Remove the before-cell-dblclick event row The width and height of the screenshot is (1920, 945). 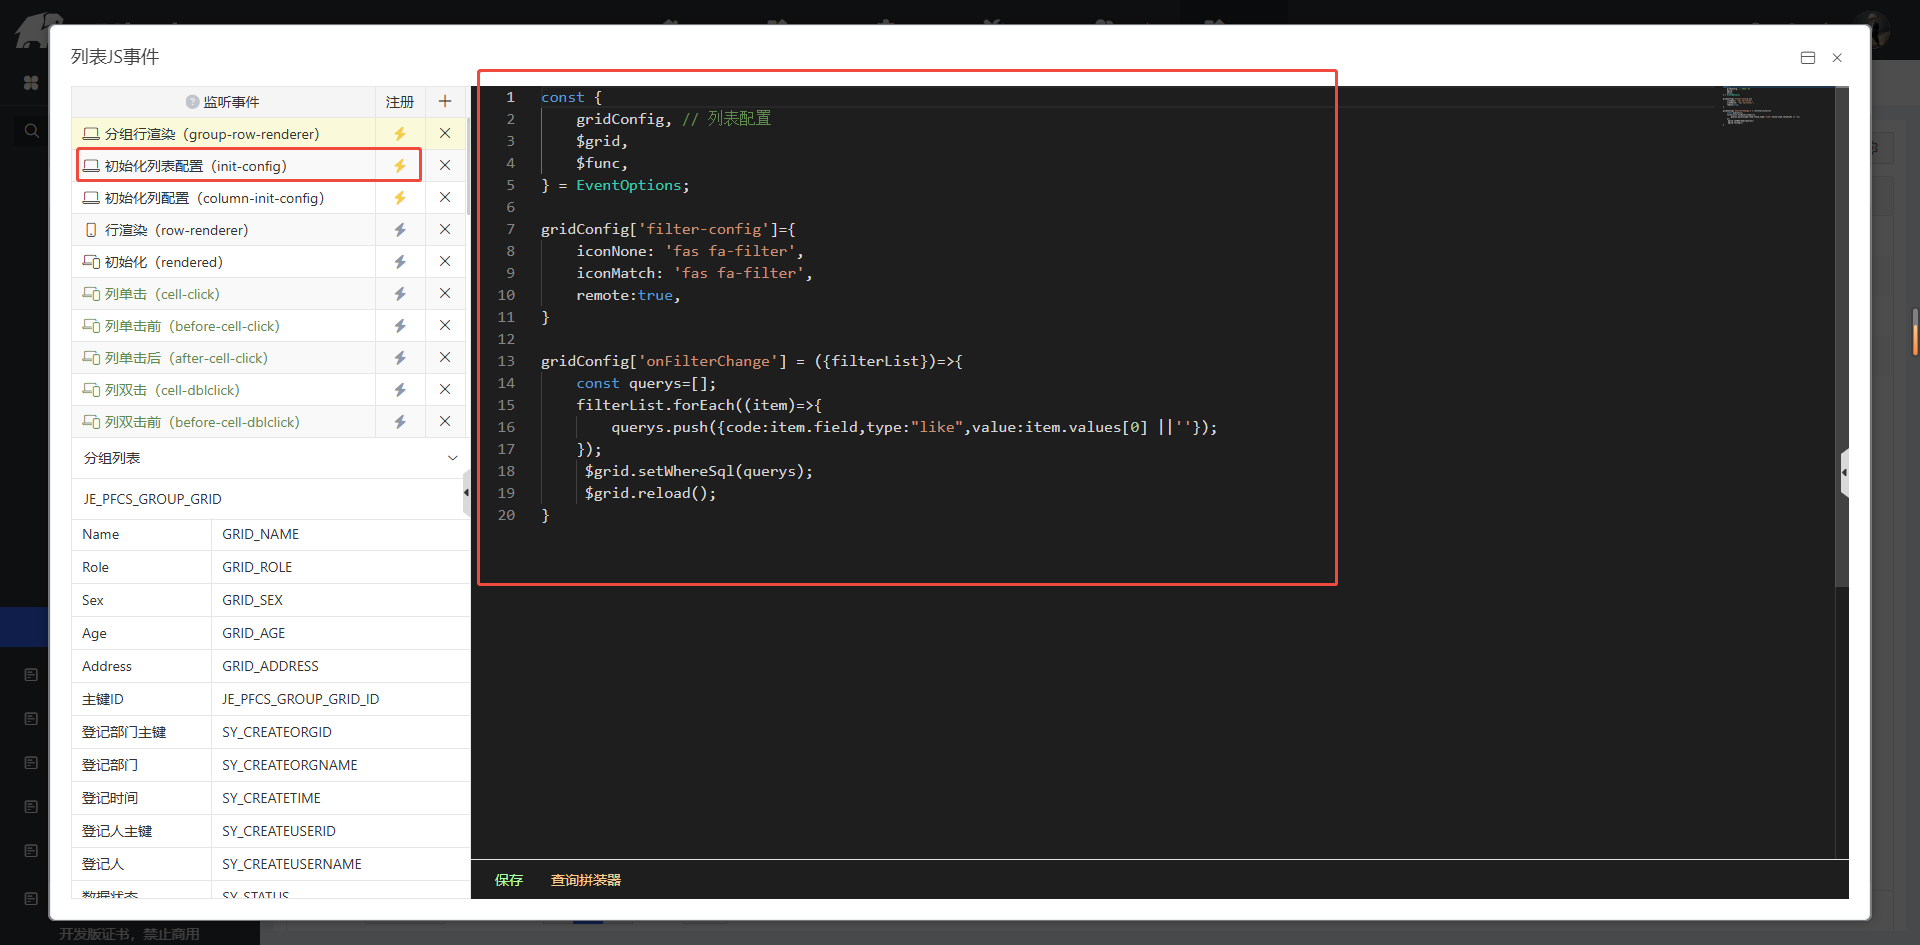445,421
